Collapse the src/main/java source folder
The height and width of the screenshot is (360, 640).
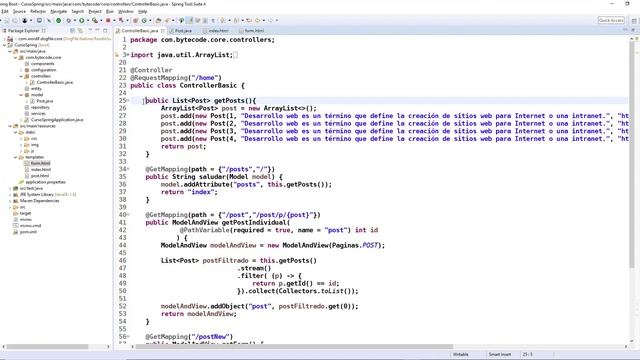10,51
